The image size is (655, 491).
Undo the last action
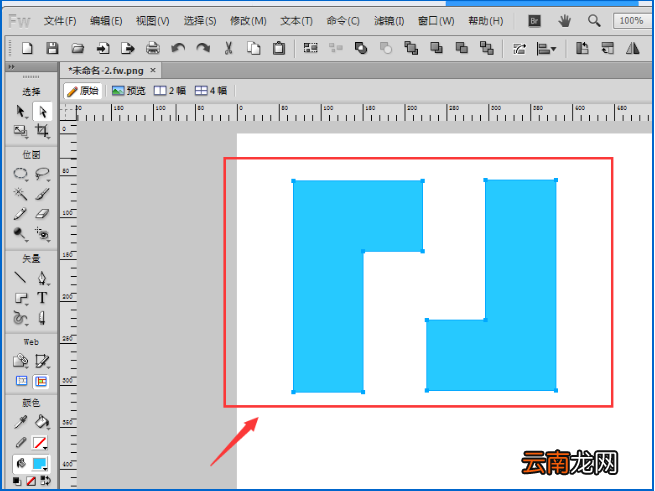pyautogui.click(x=178, y=48)
